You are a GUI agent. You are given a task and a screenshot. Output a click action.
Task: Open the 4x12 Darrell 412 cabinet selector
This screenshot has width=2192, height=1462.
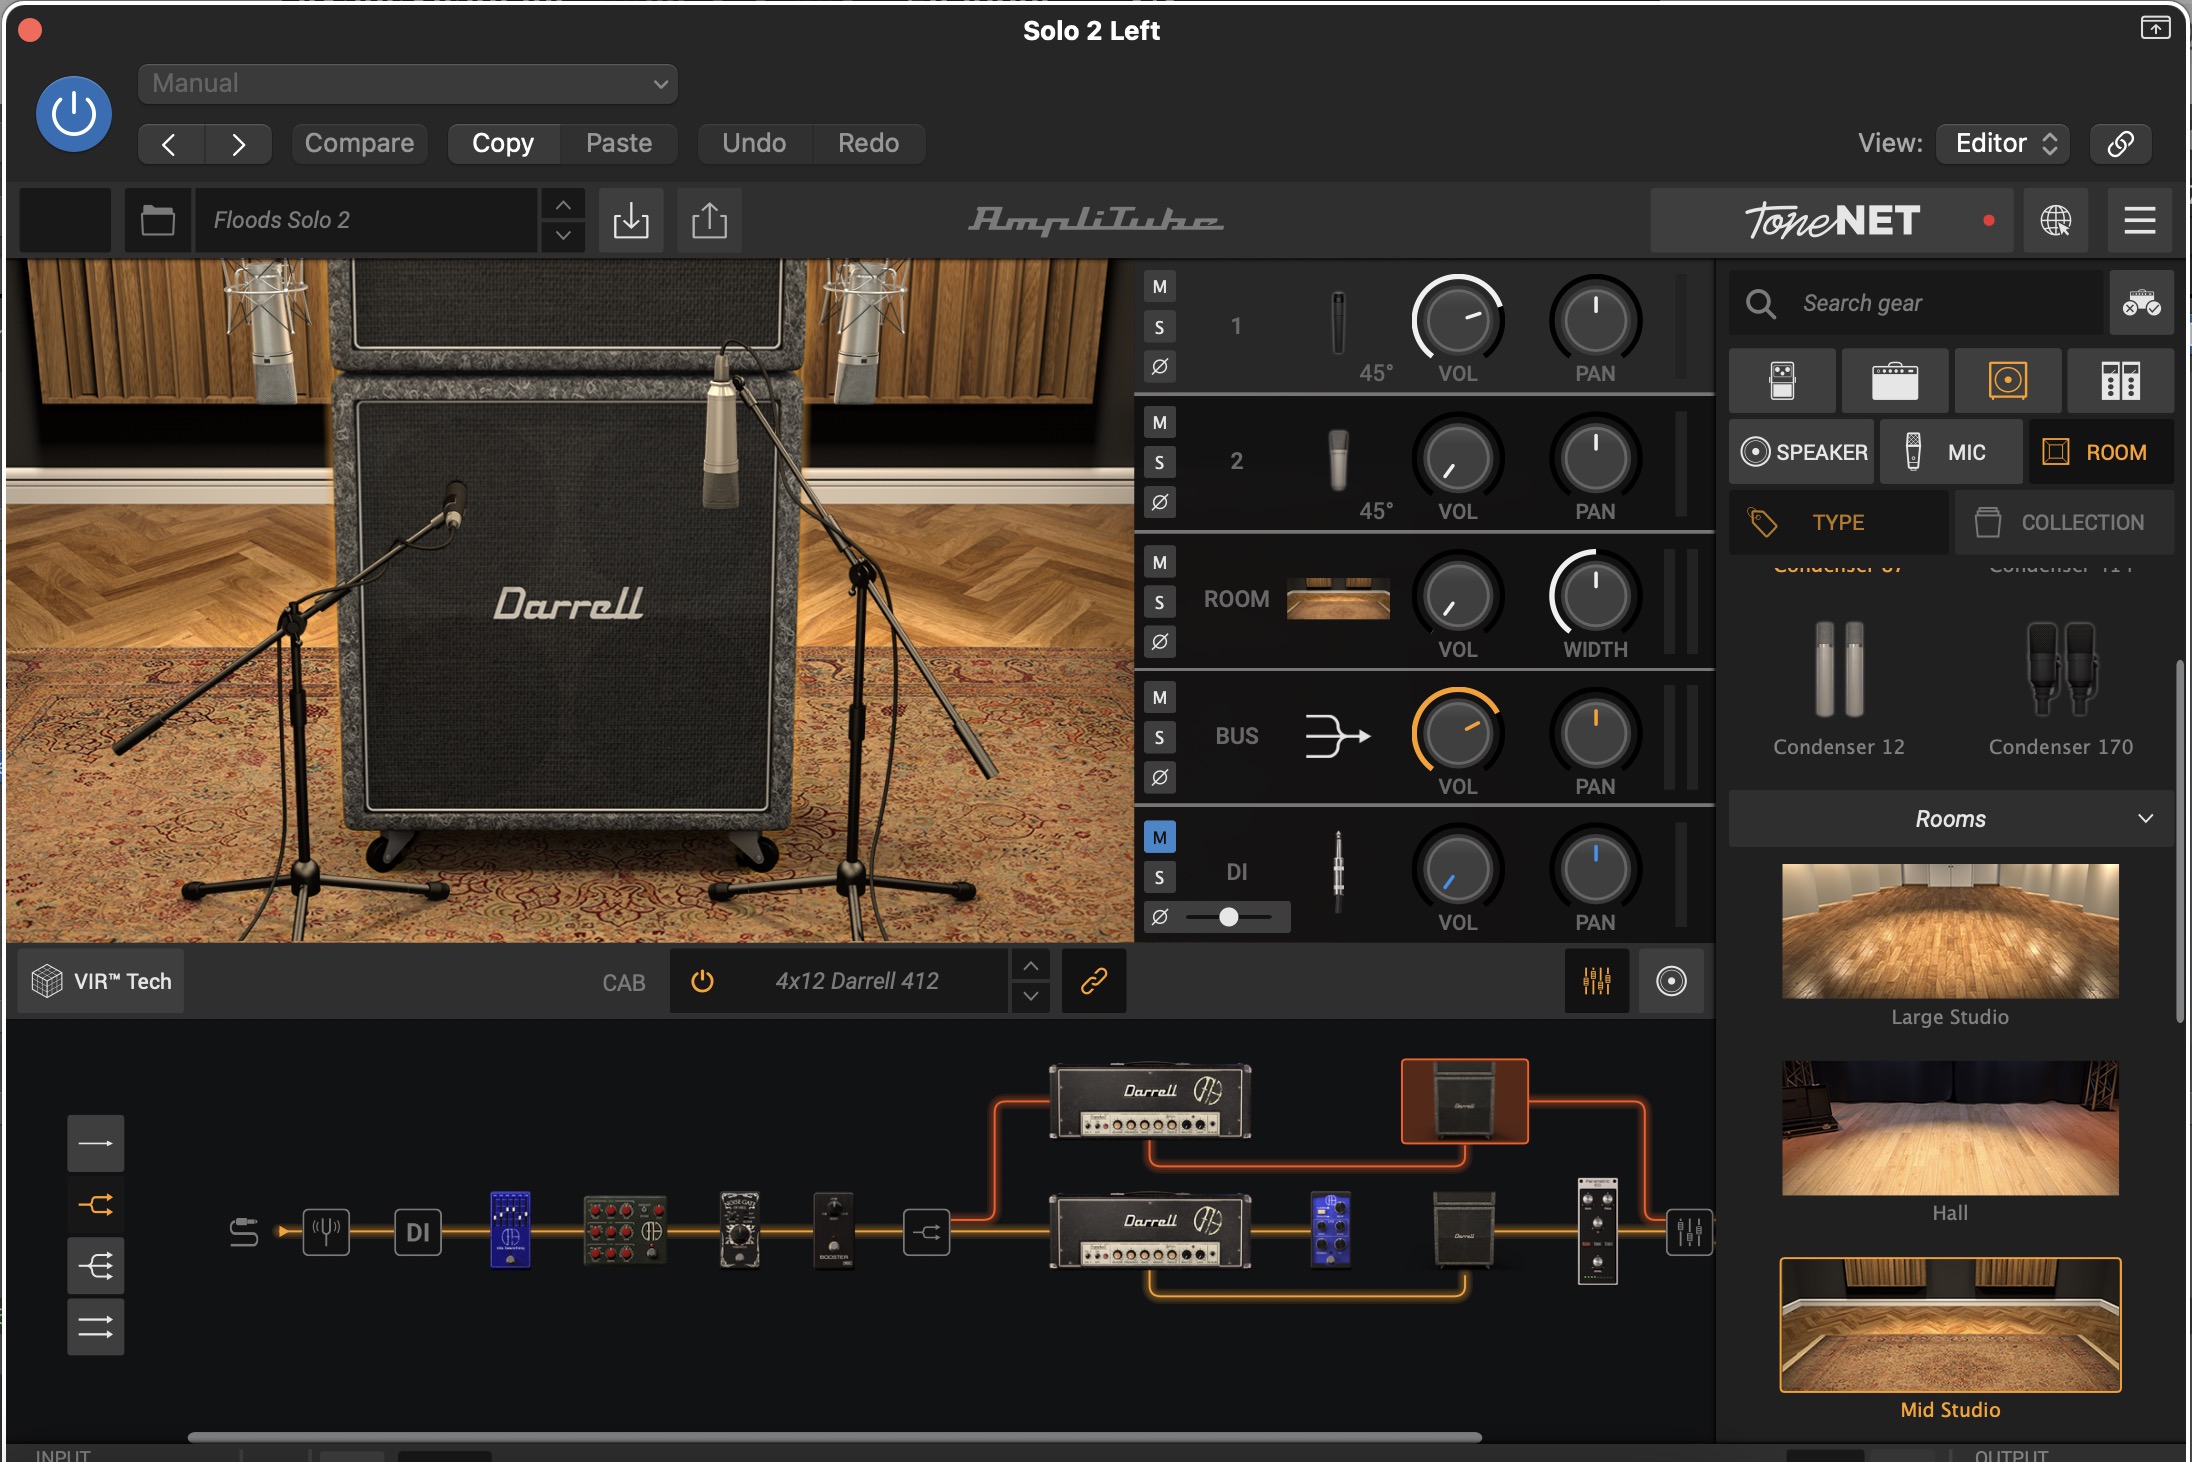857,982
